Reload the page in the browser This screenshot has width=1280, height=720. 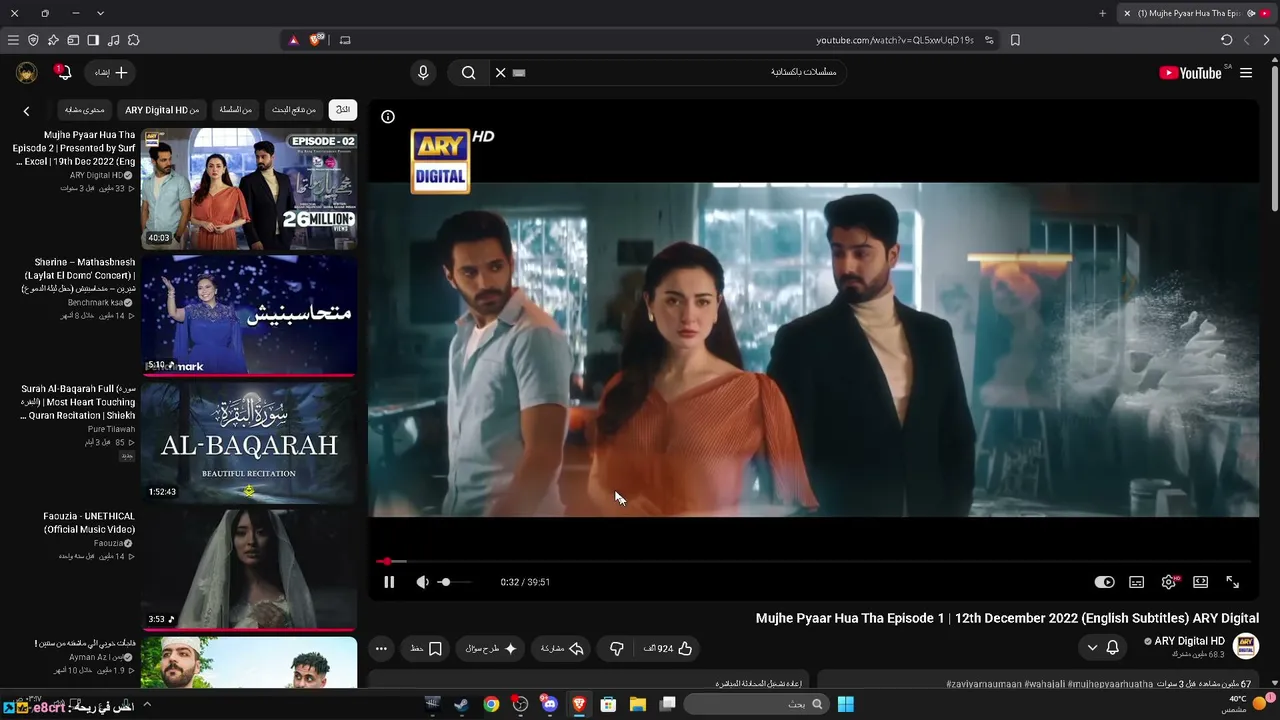1227,40
